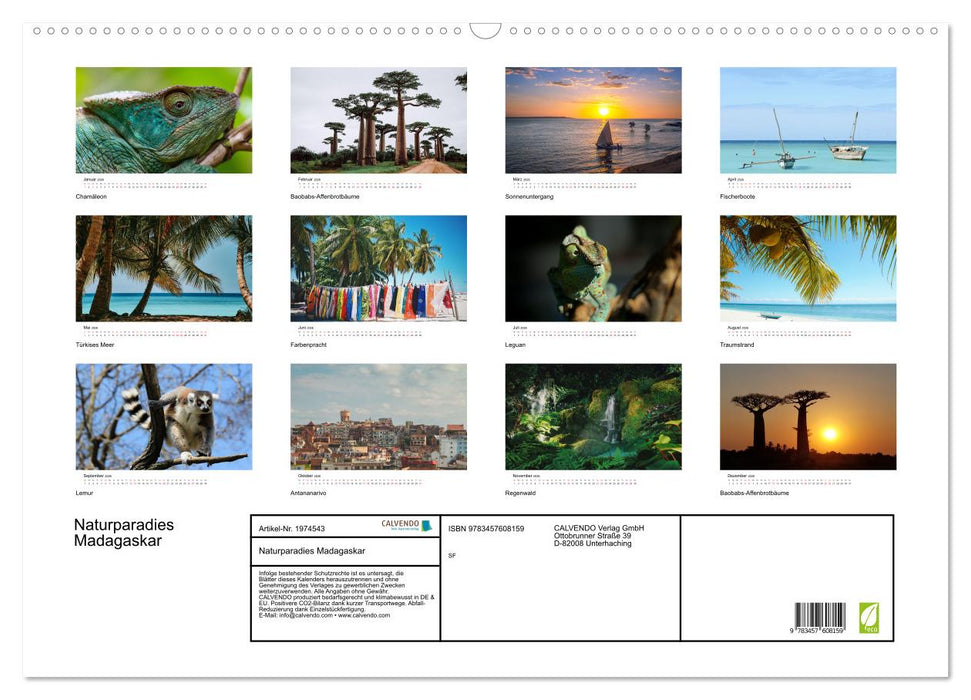Screen dimensions: 971x700
Task: Select the Fischerboote April photo
Action: 808,119
